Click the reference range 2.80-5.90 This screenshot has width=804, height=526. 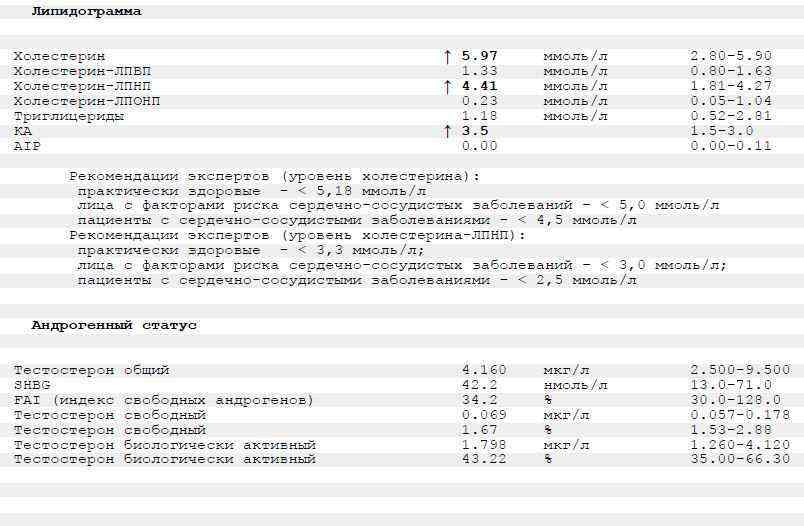tap(731, 57)
